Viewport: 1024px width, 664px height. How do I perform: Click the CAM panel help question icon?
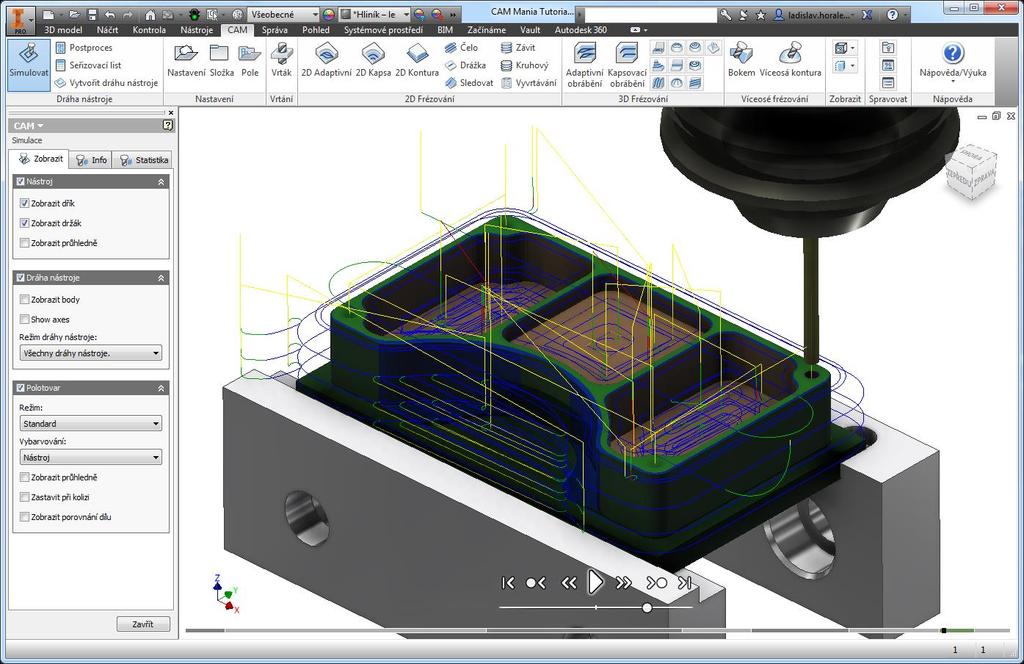168,125
